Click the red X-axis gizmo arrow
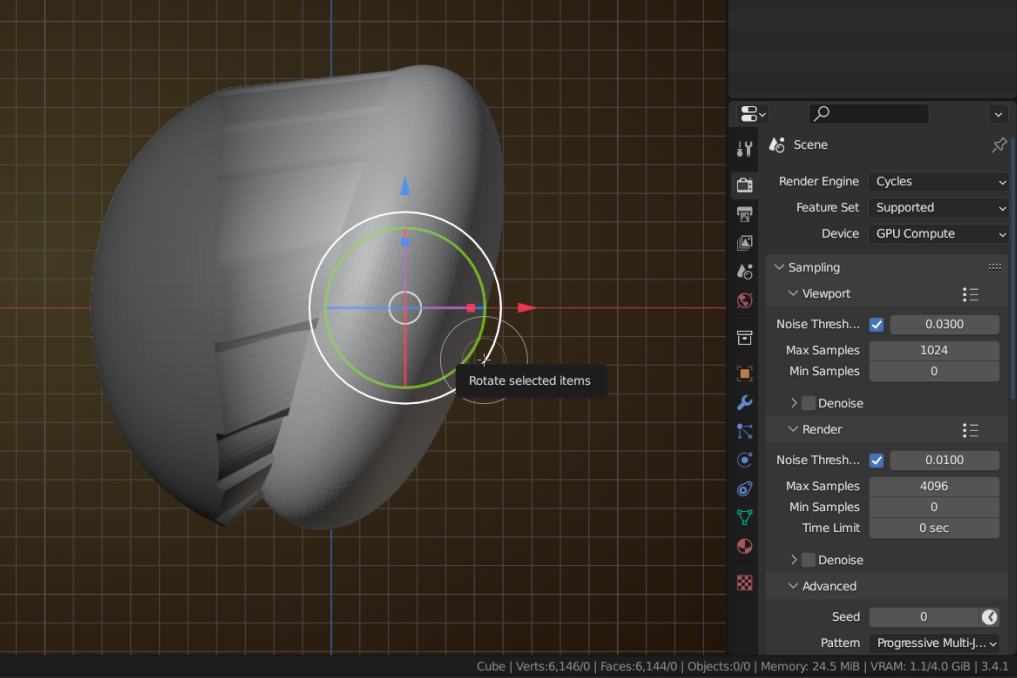Viewport: 1017px width, 678px height. pos(527,308)
